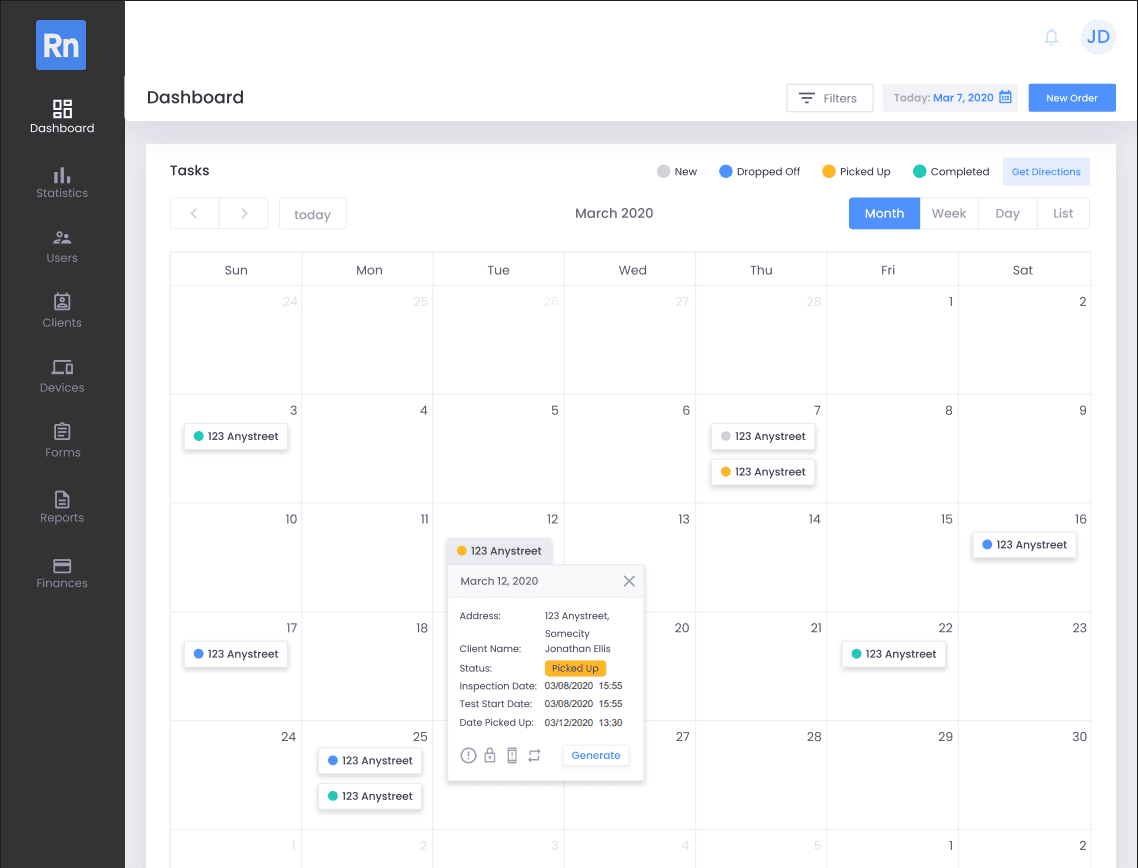Toggle the Completed status legend
Screen dimensions: 1138x868
tap(951, 172)
